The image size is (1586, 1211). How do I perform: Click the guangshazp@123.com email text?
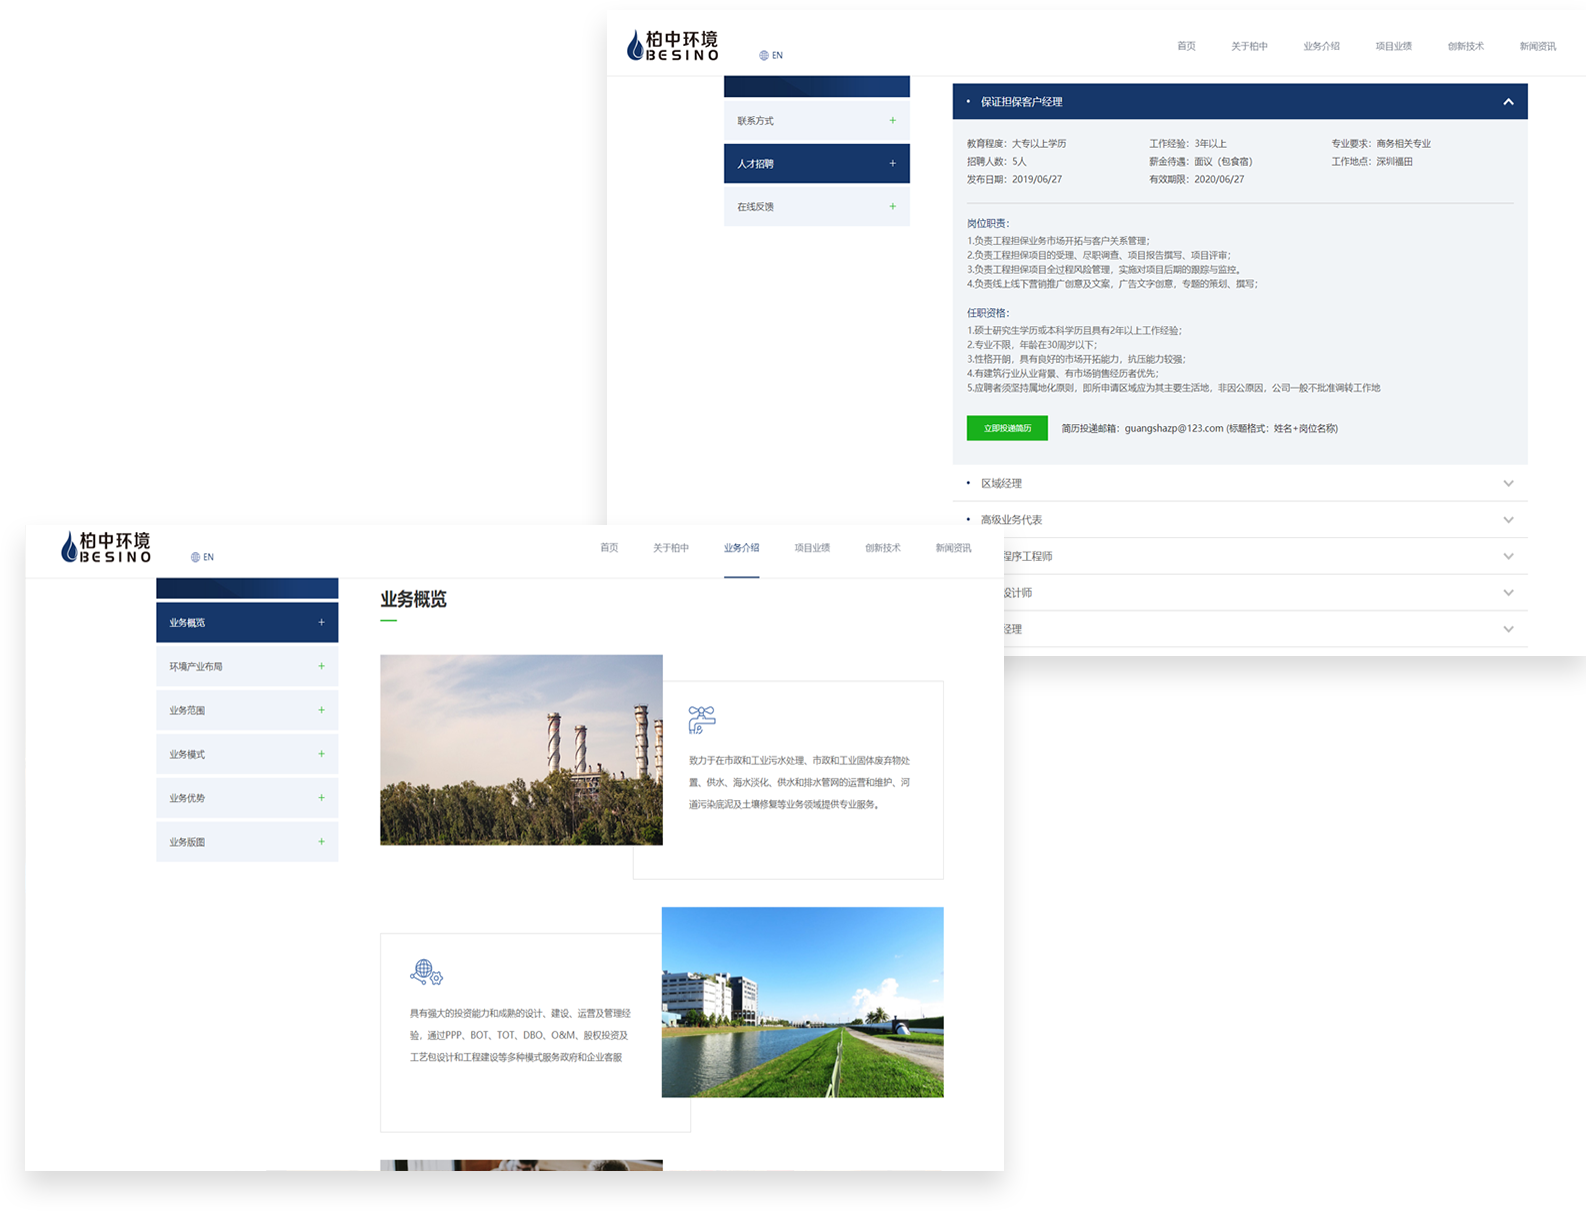(1174, 428)
